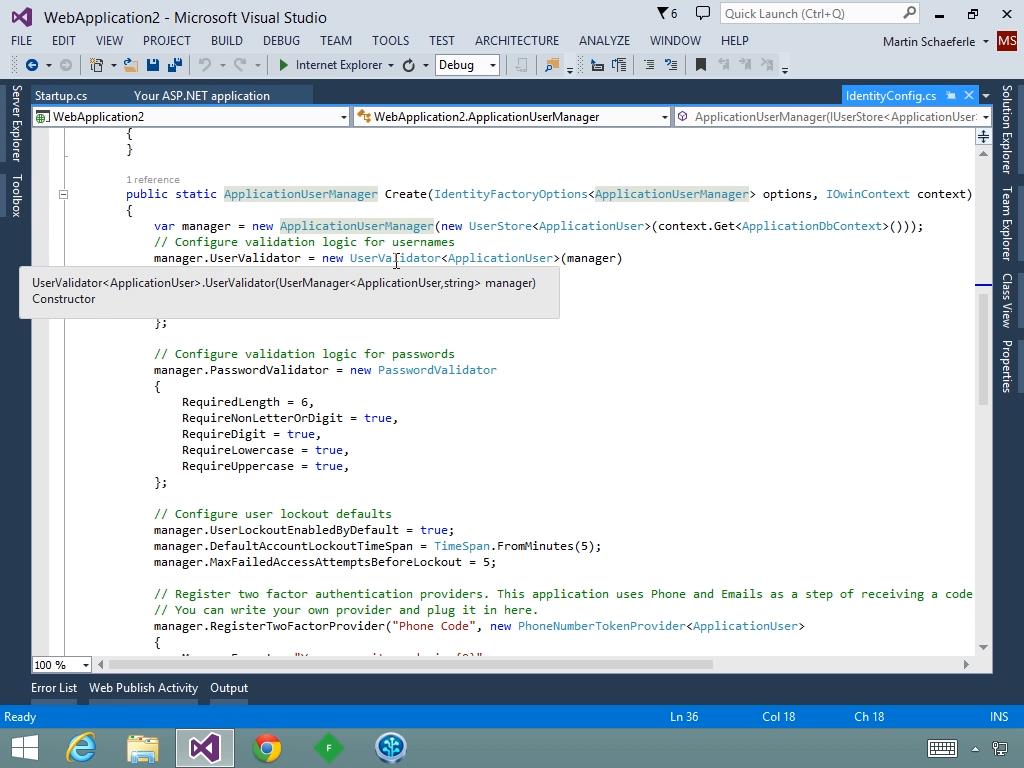Click the Open File folder icon
The image size is (1024, 768).
tap(131, 65)
